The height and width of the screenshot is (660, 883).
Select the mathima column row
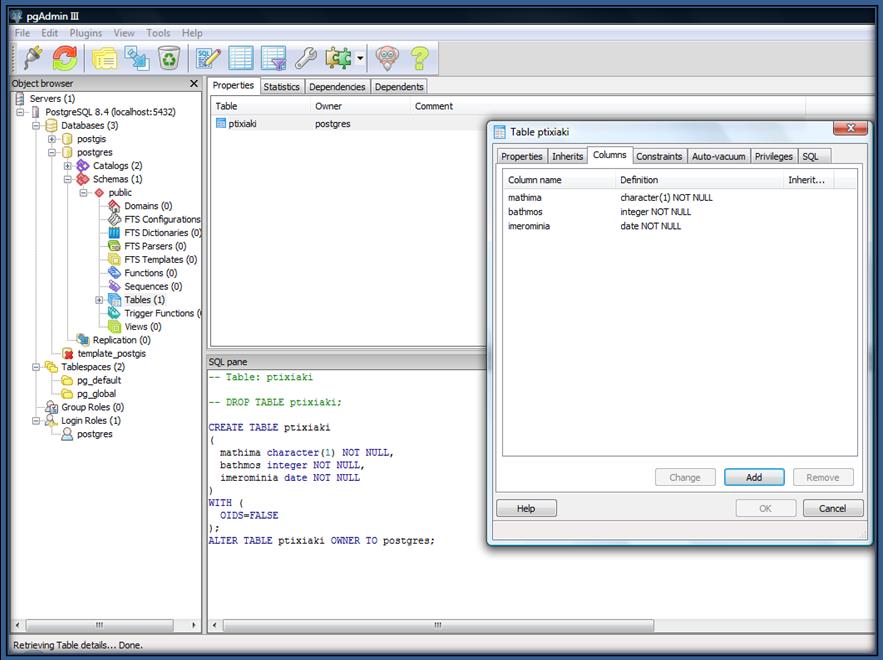(x=680, y=198)
